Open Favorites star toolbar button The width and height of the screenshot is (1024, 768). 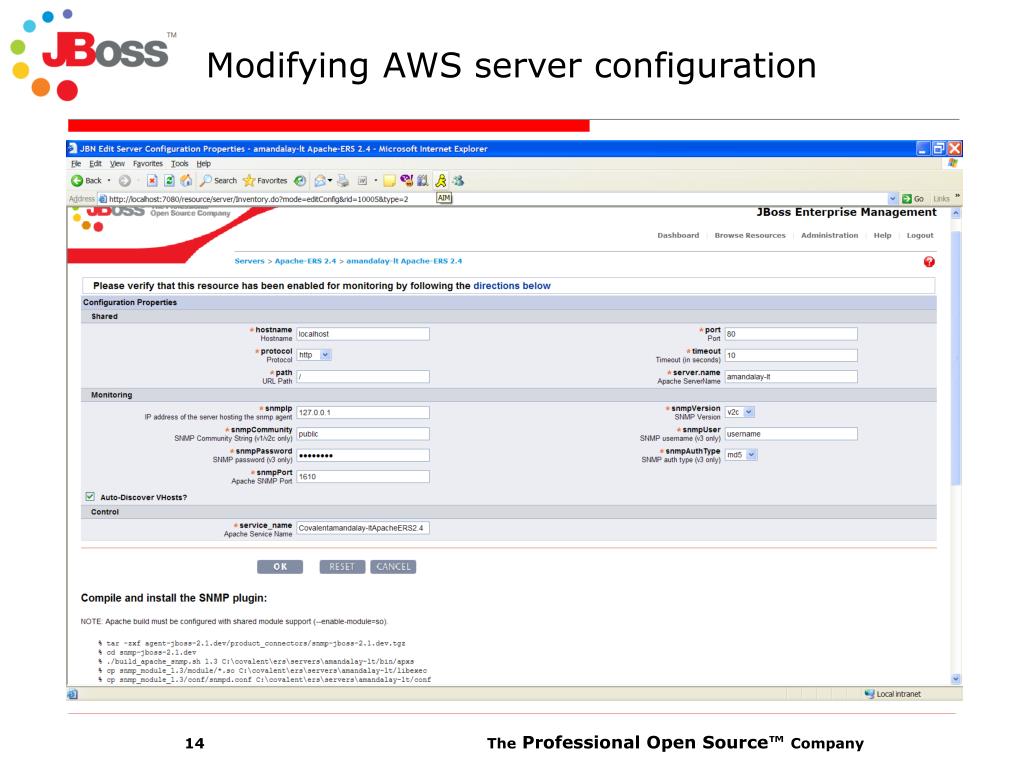coord(265,181)
